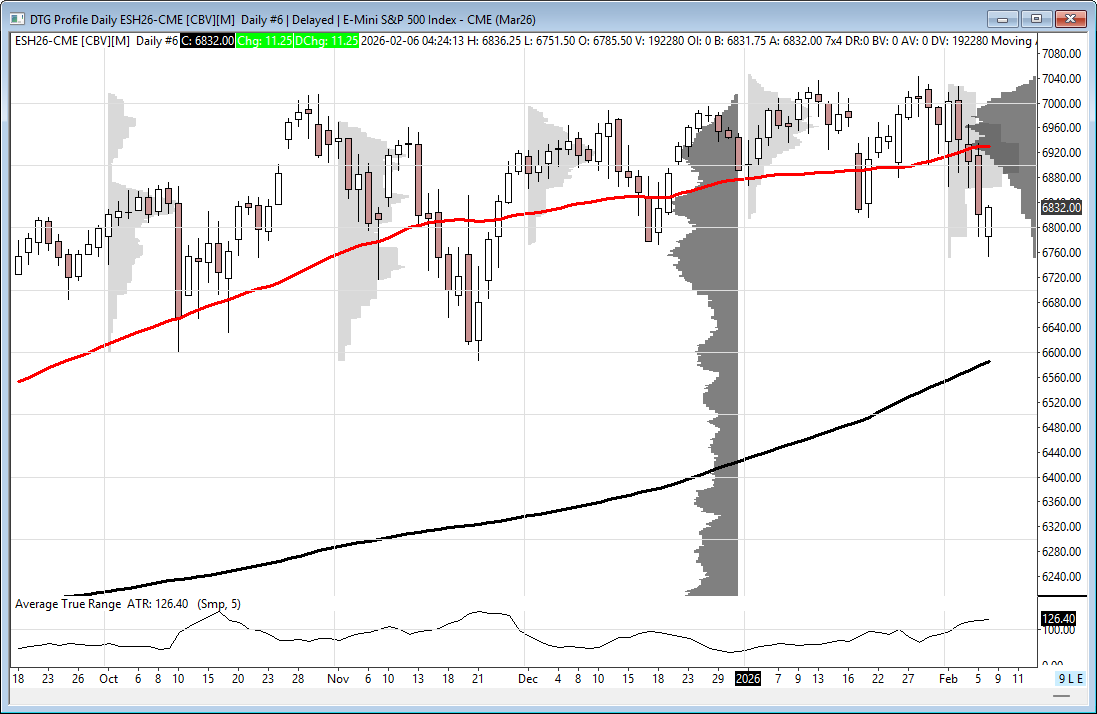
Task: Maximize the DTG Profile chart window
Action: pyautogui.click(x=1036, y=18)
